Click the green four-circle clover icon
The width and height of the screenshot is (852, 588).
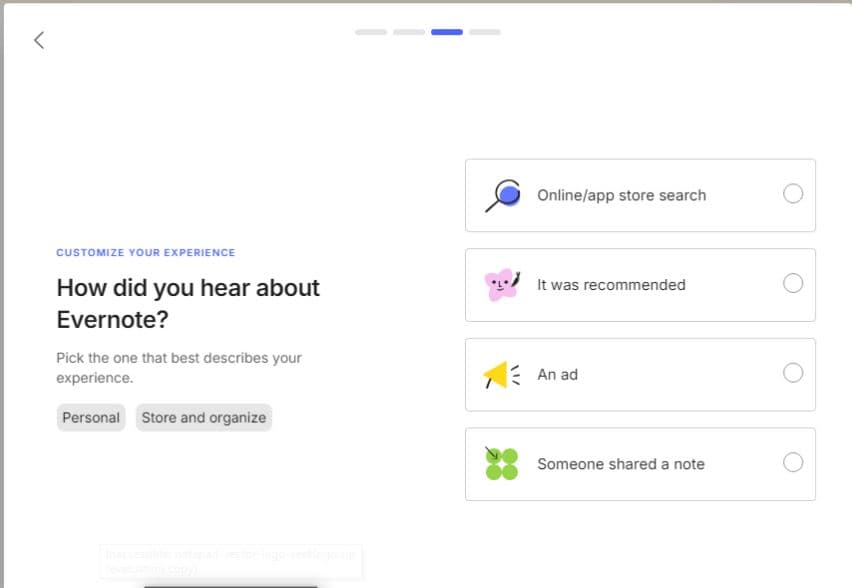click(x=501, y=463)
